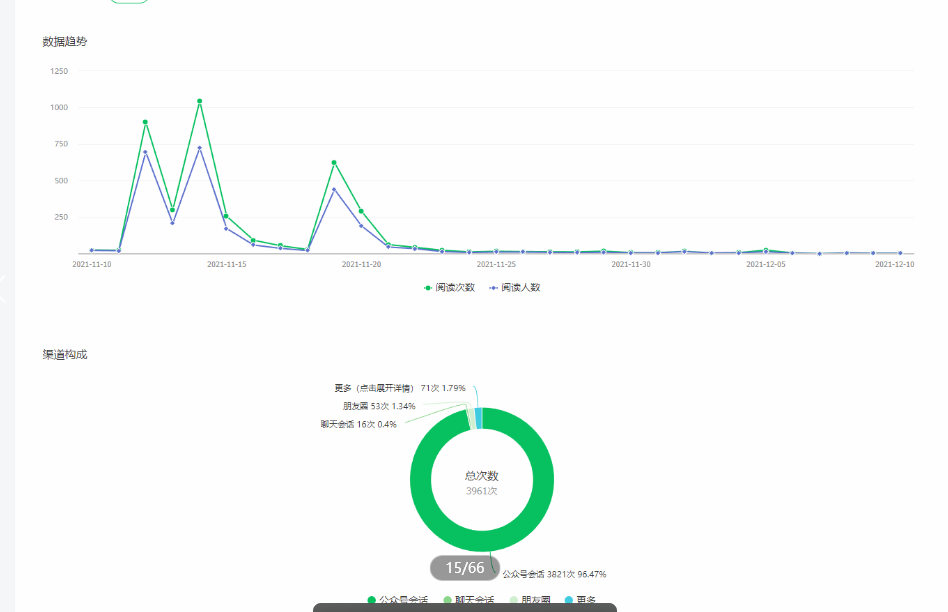Click the 15/66 page indicator badge
The image size is (948, 612).
pyautogui.click(x=465, y=568)
